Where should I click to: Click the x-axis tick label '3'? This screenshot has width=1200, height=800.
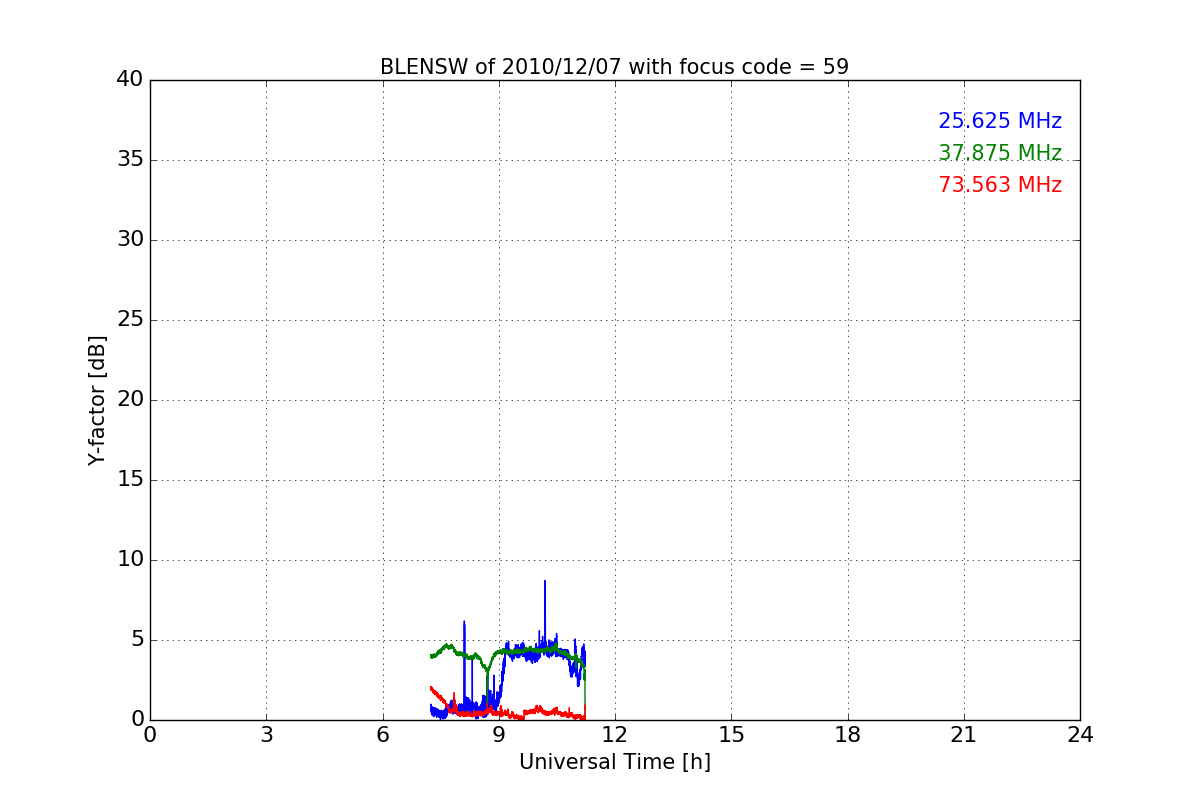[266, 735]
